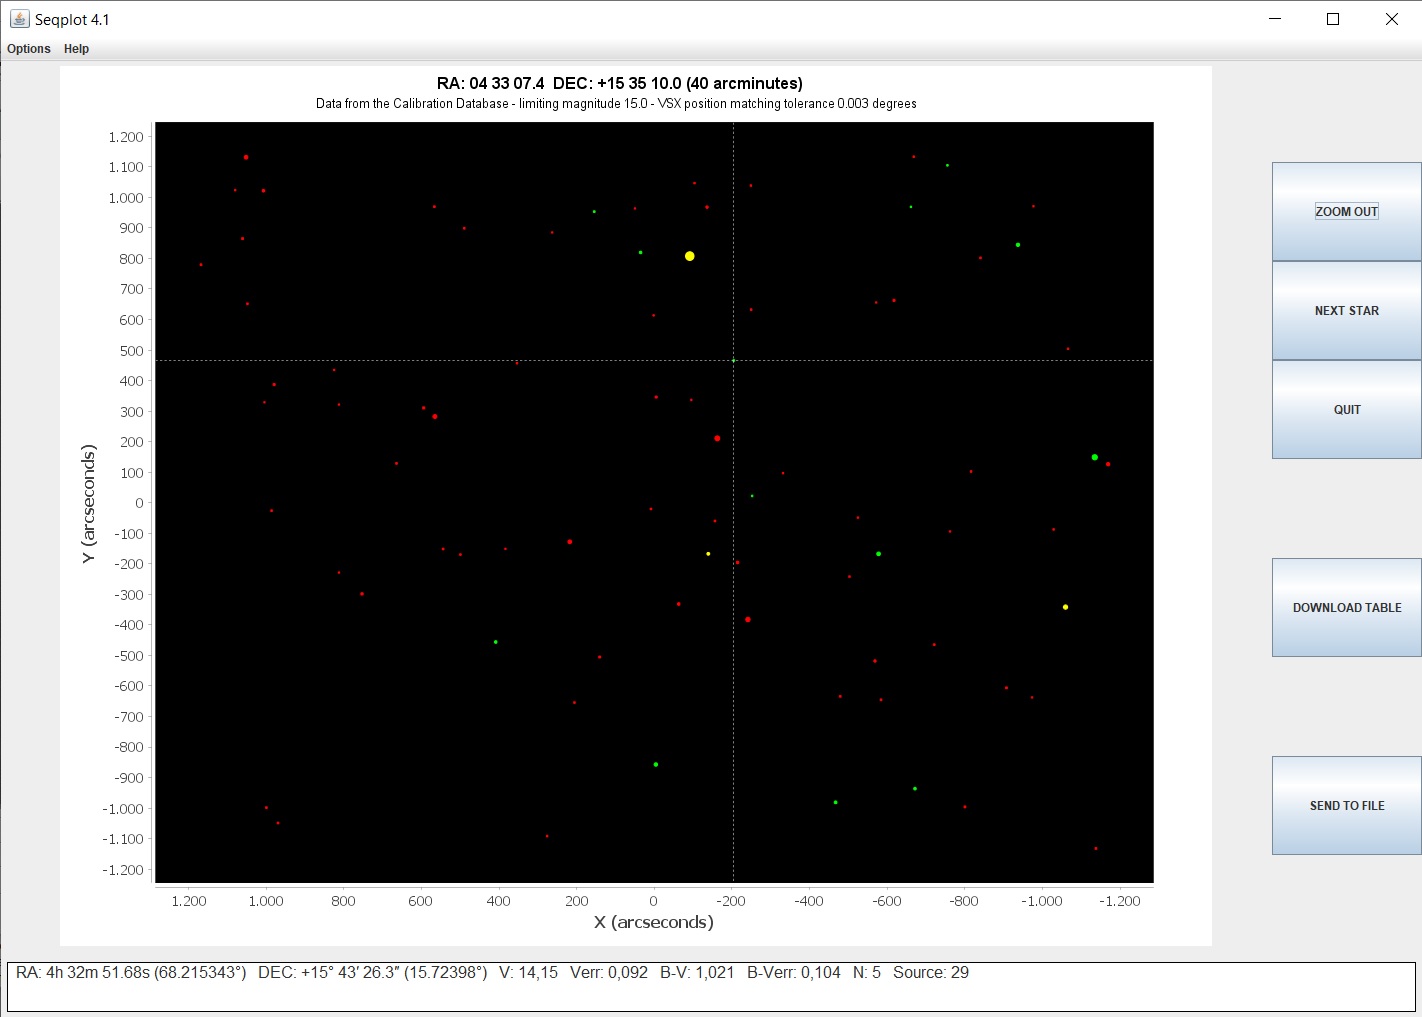Open the Options menu
The width and height of the screenshot is (1422, 1017).
point(29,49)
